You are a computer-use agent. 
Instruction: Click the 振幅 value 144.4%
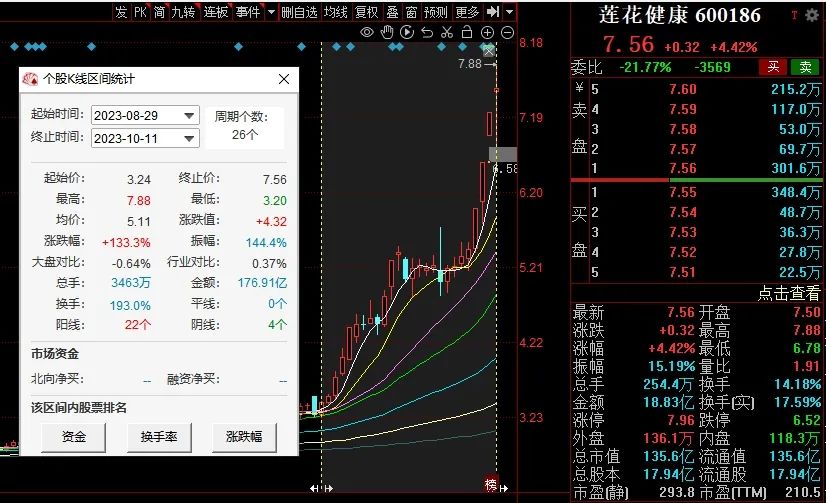pos(266,243)
